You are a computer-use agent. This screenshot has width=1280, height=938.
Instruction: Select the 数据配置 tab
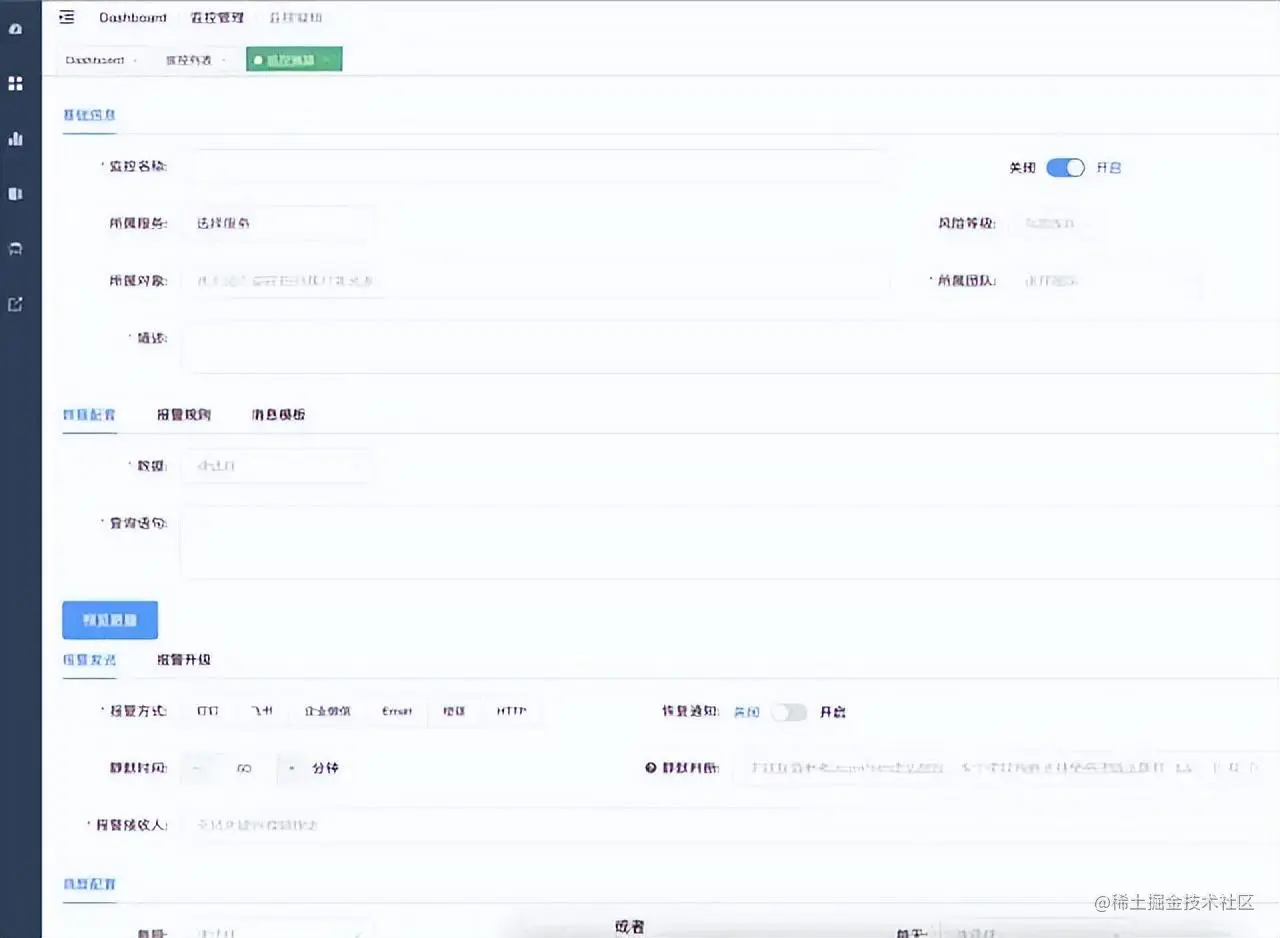tap(89, 414)
